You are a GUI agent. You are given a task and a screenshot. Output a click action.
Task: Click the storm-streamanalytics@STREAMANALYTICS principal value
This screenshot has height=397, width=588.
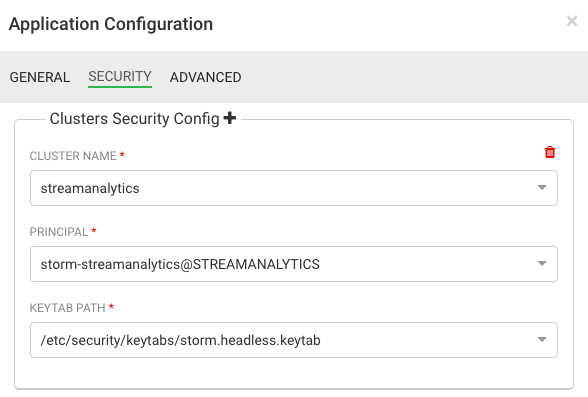[180, 264]
